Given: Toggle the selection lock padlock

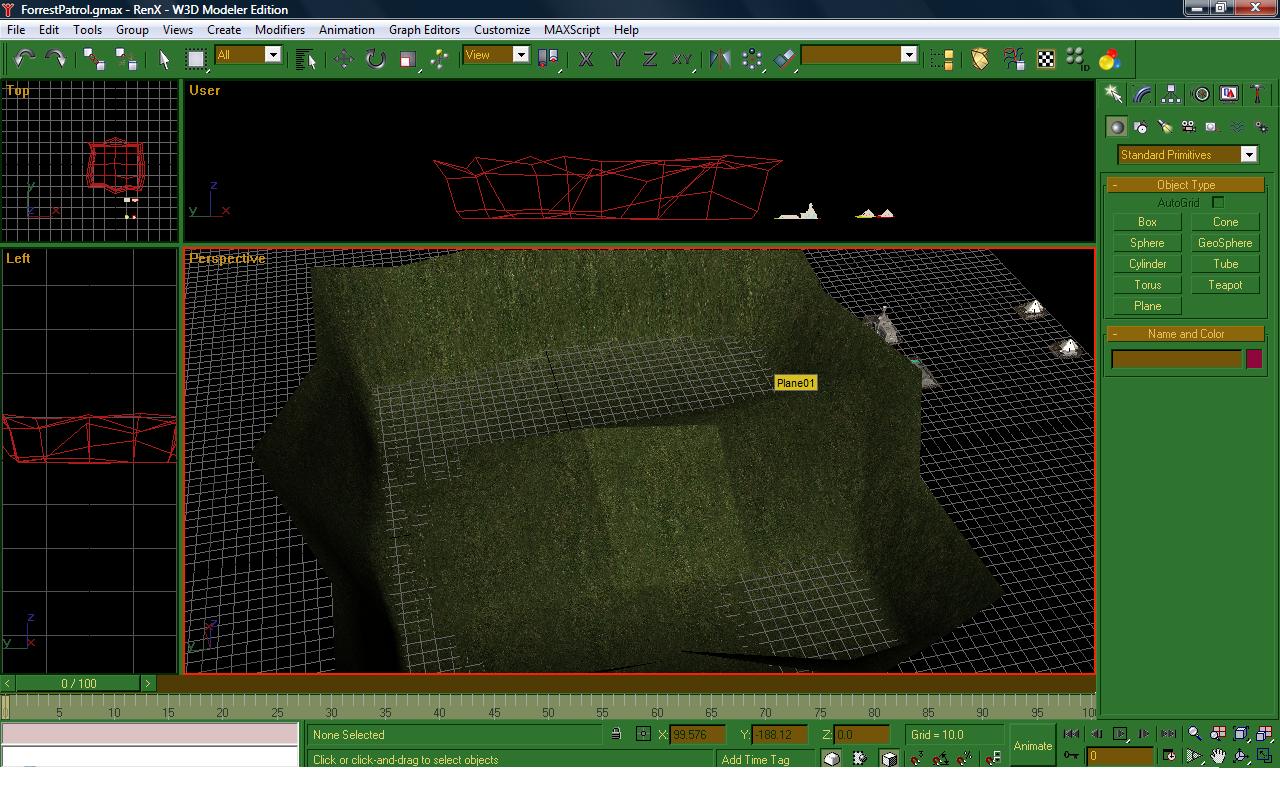Looking at the screenshot, I should [616, 735].
